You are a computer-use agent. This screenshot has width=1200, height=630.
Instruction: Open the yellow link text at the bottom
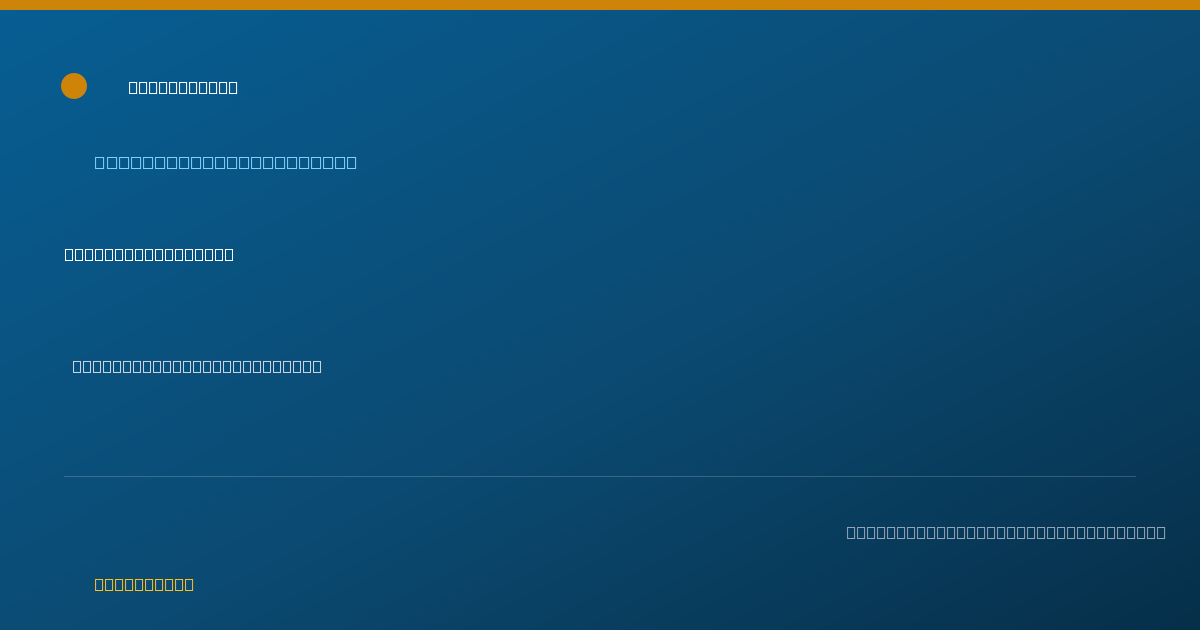coord(144,584)
